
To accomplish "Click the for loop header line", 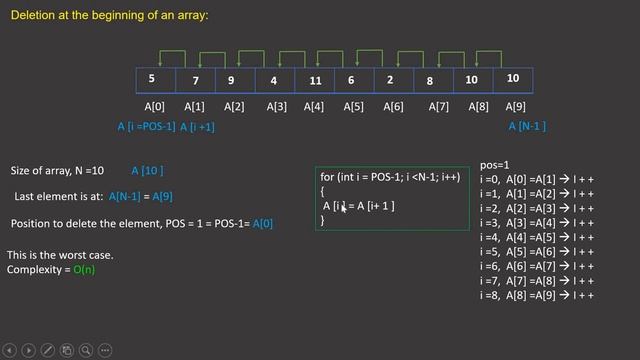I will coord(390,177).
